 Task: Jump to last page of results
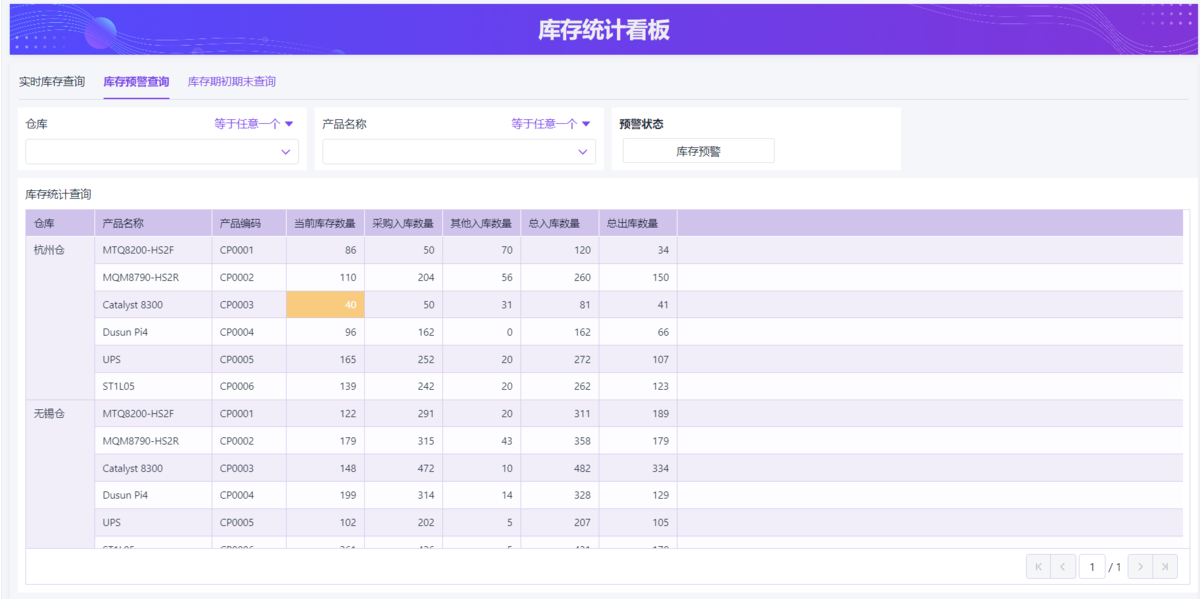point(1165,567)
